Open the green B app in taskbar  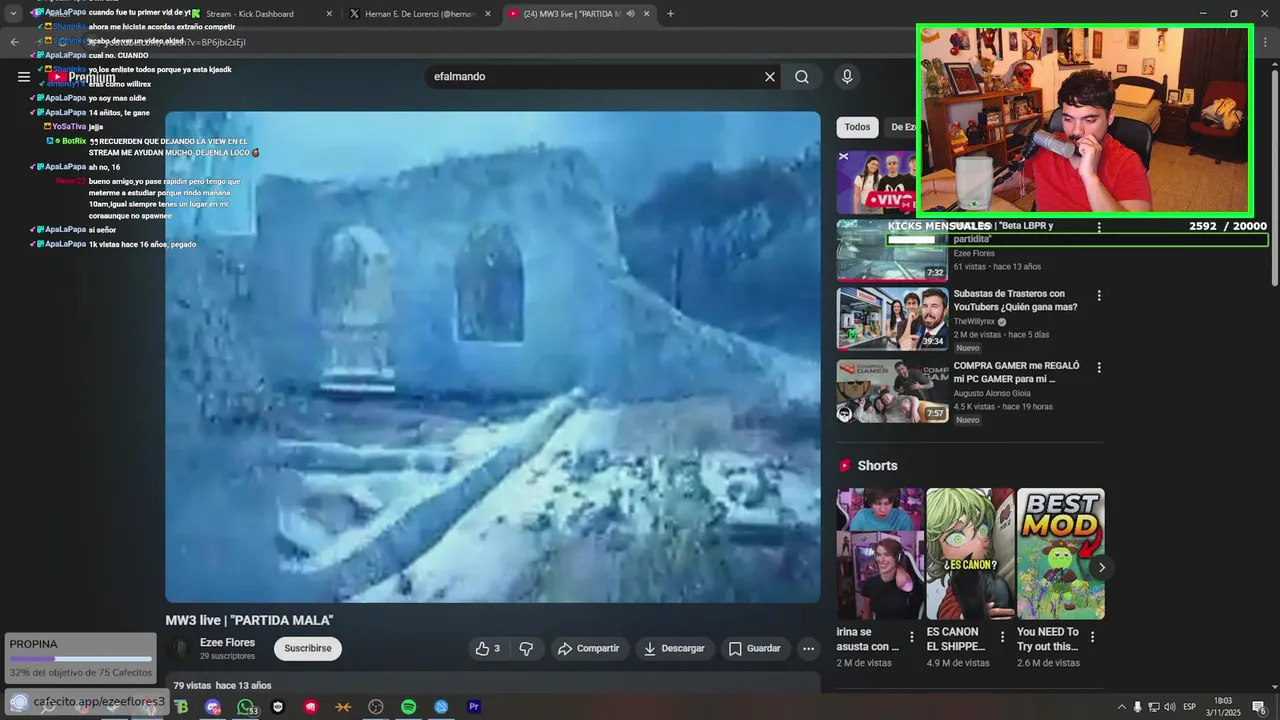point(181,707)
